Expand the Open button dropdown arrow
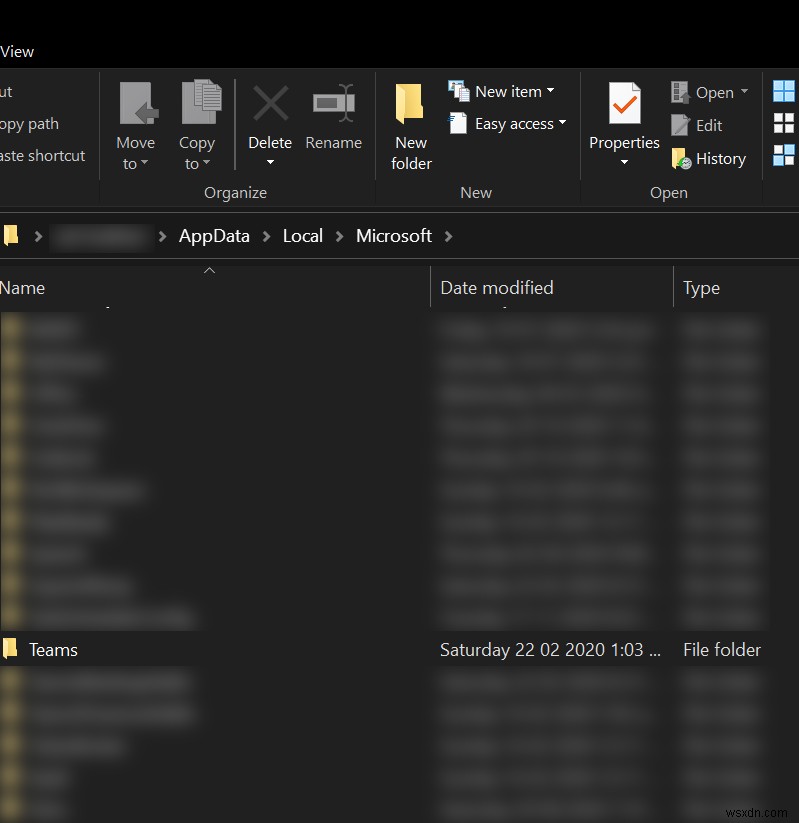Image resolution: width=799 pixels, height=823 pixels. point(744,91)
